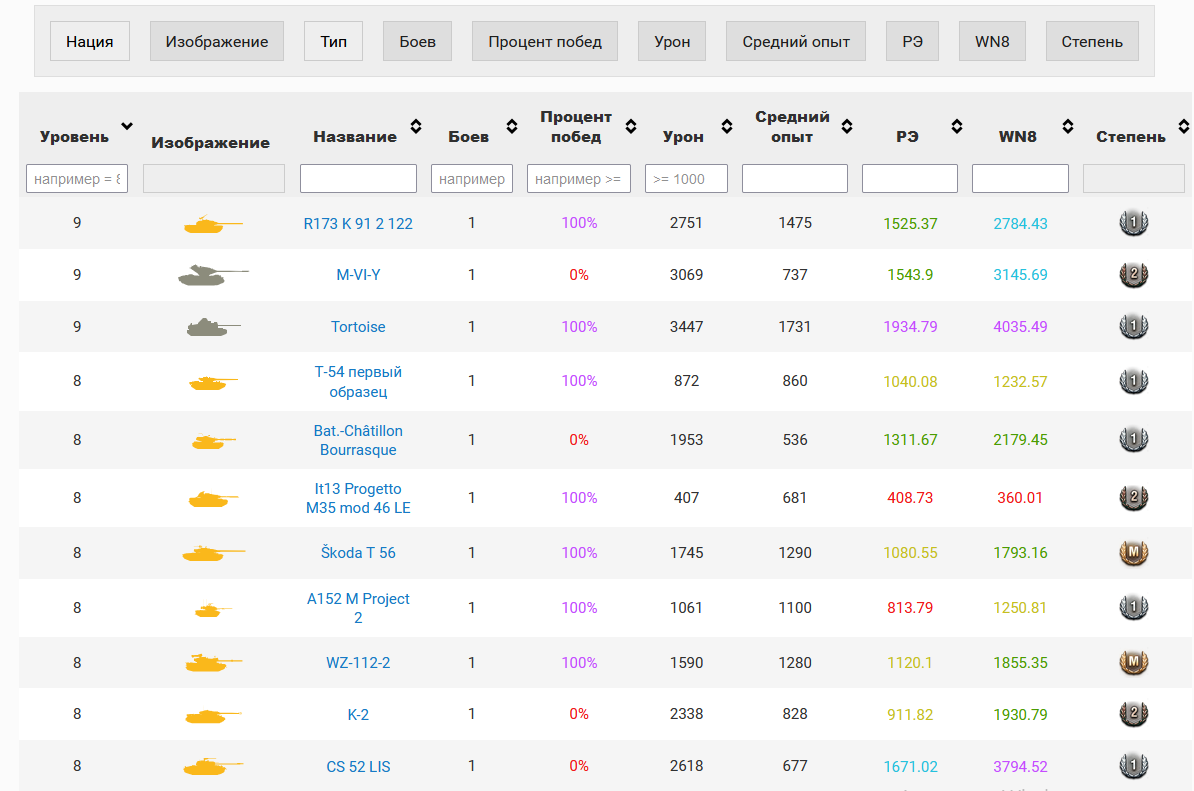Click the Название filter text box
Viewport: 1194px width, 791px height.
click(358, 179)
